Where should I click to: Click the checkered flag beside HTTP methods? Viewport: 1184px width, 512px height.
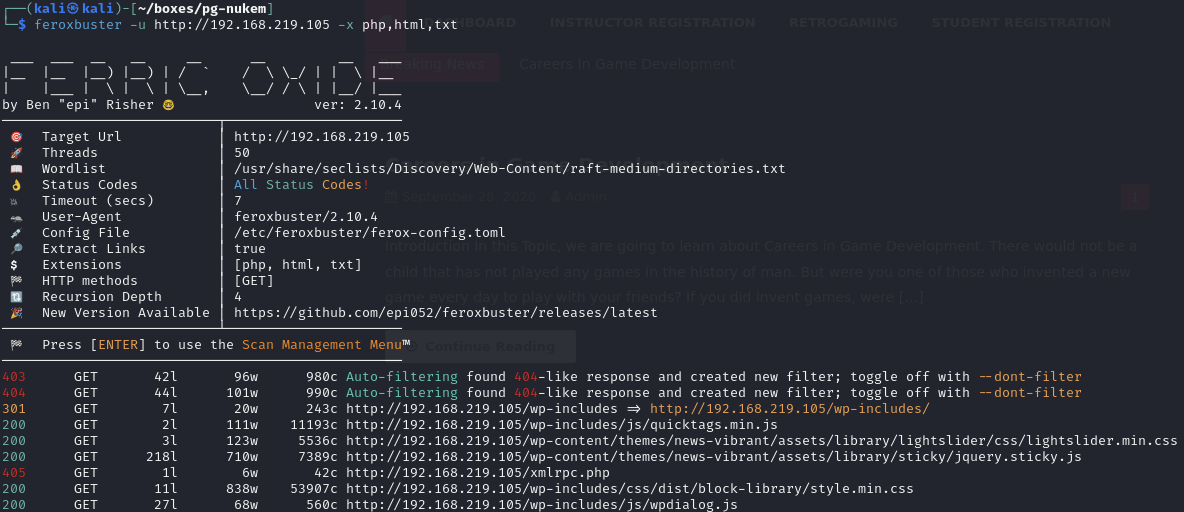16,281
